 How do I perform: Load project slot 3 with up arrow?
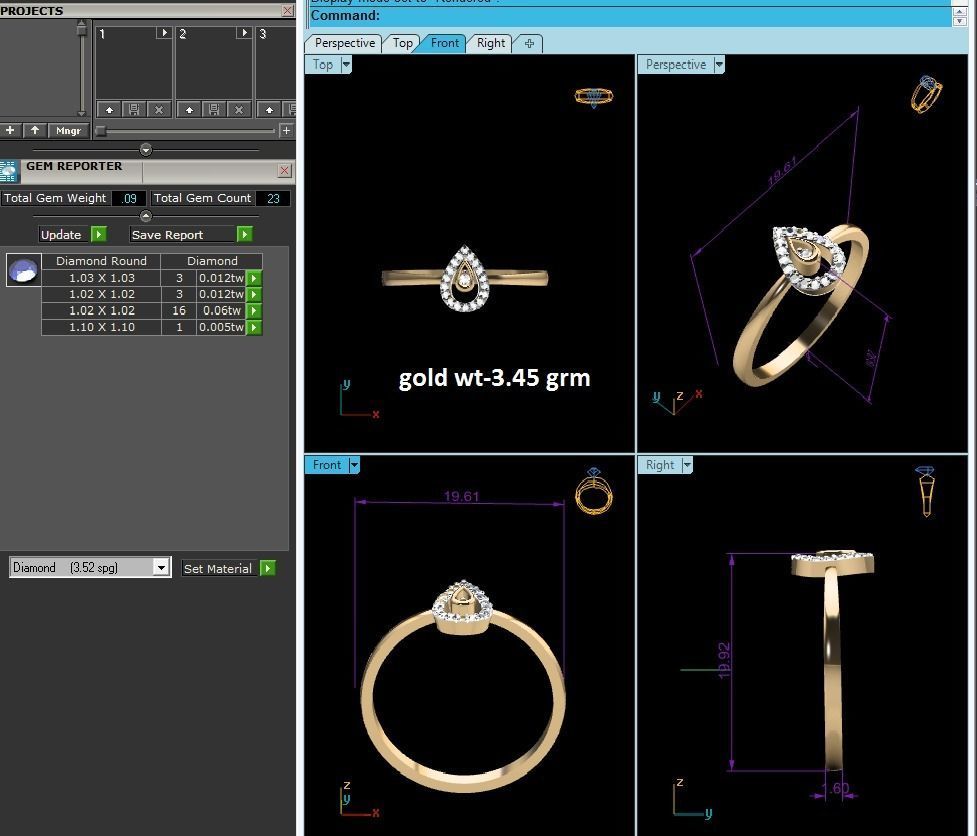coord(269,110)
